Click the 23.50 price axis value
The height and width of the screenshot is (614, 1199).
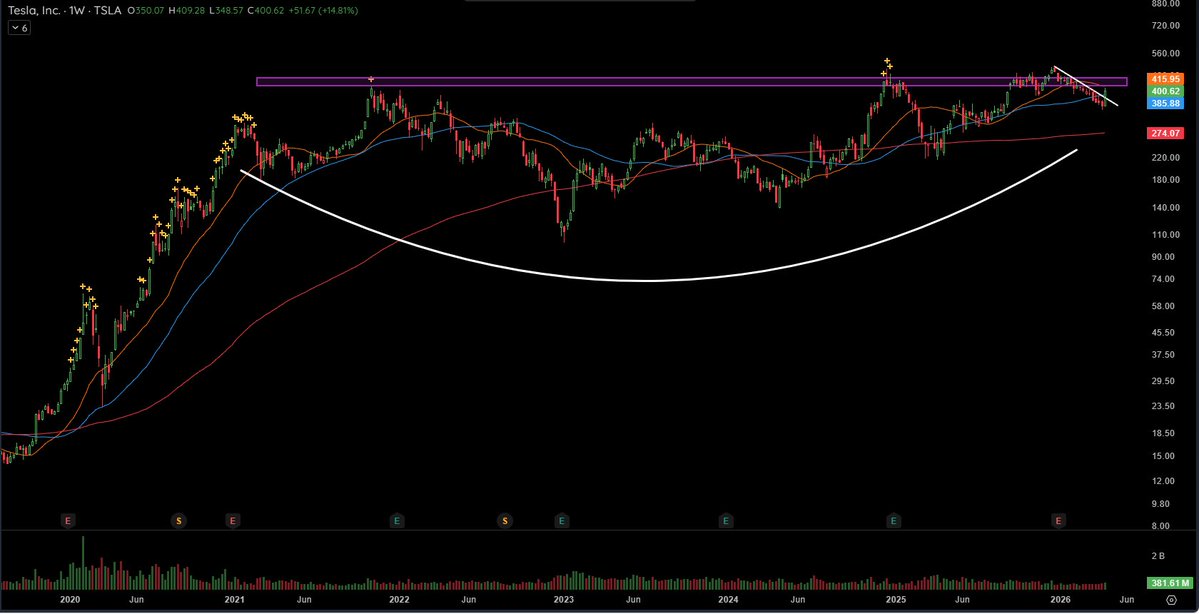pos(1163,406)
